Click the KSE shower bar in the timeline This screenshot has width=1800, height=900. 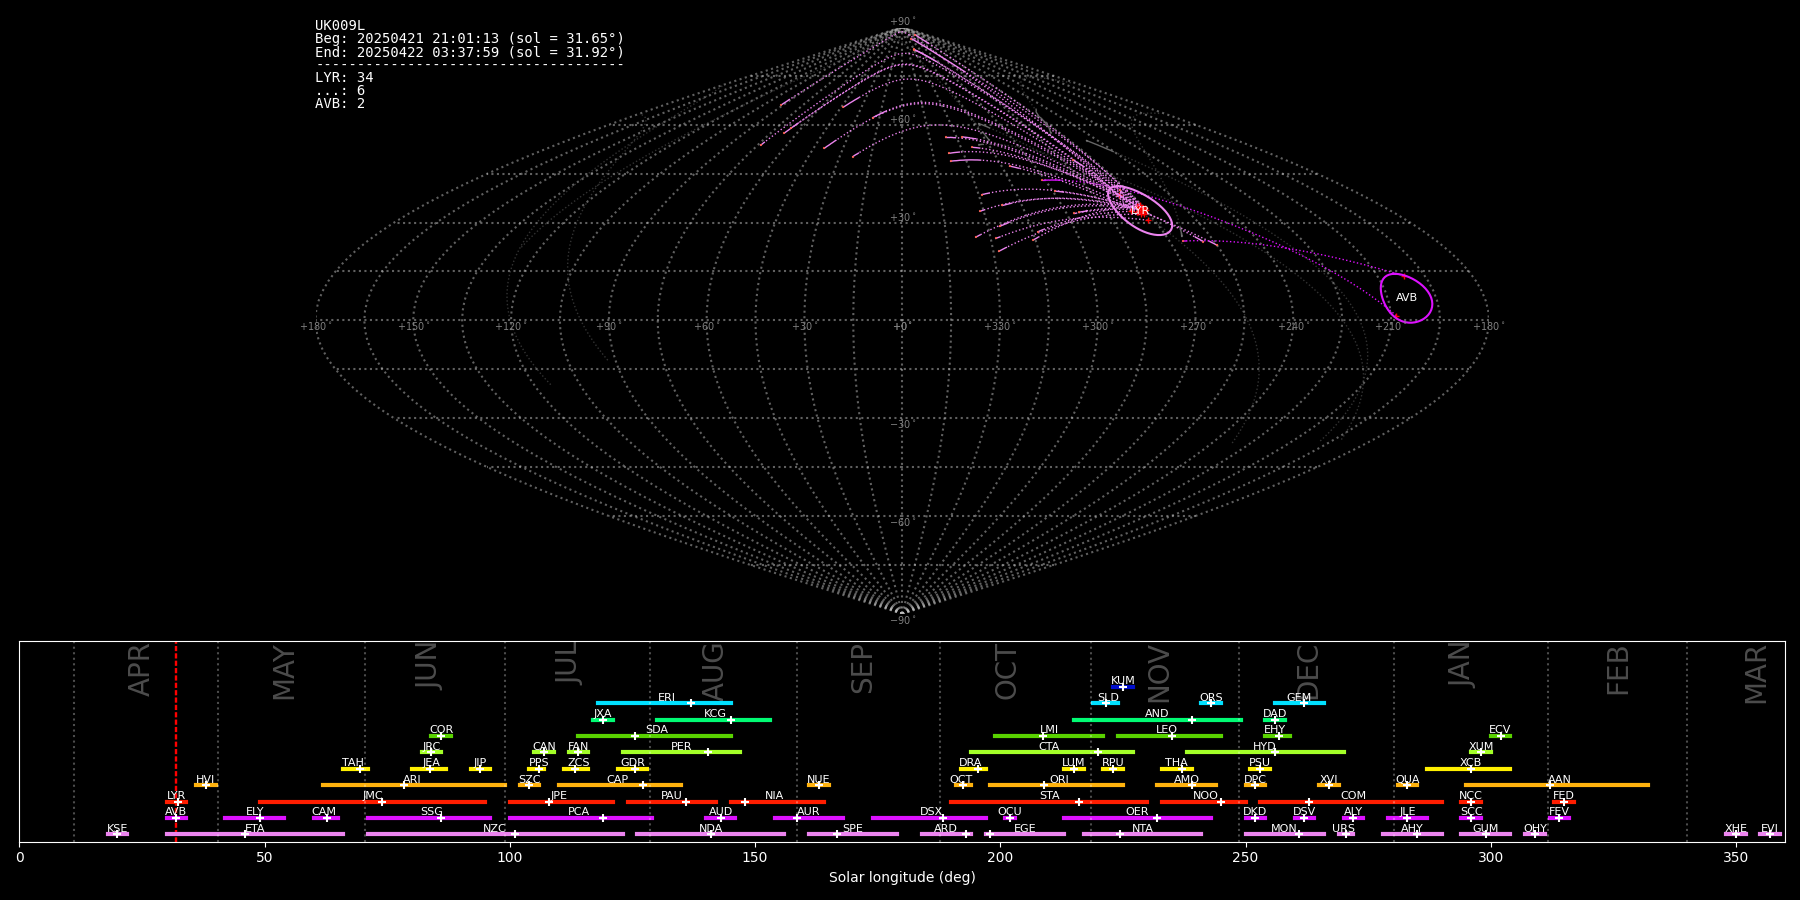pos(117,834)
